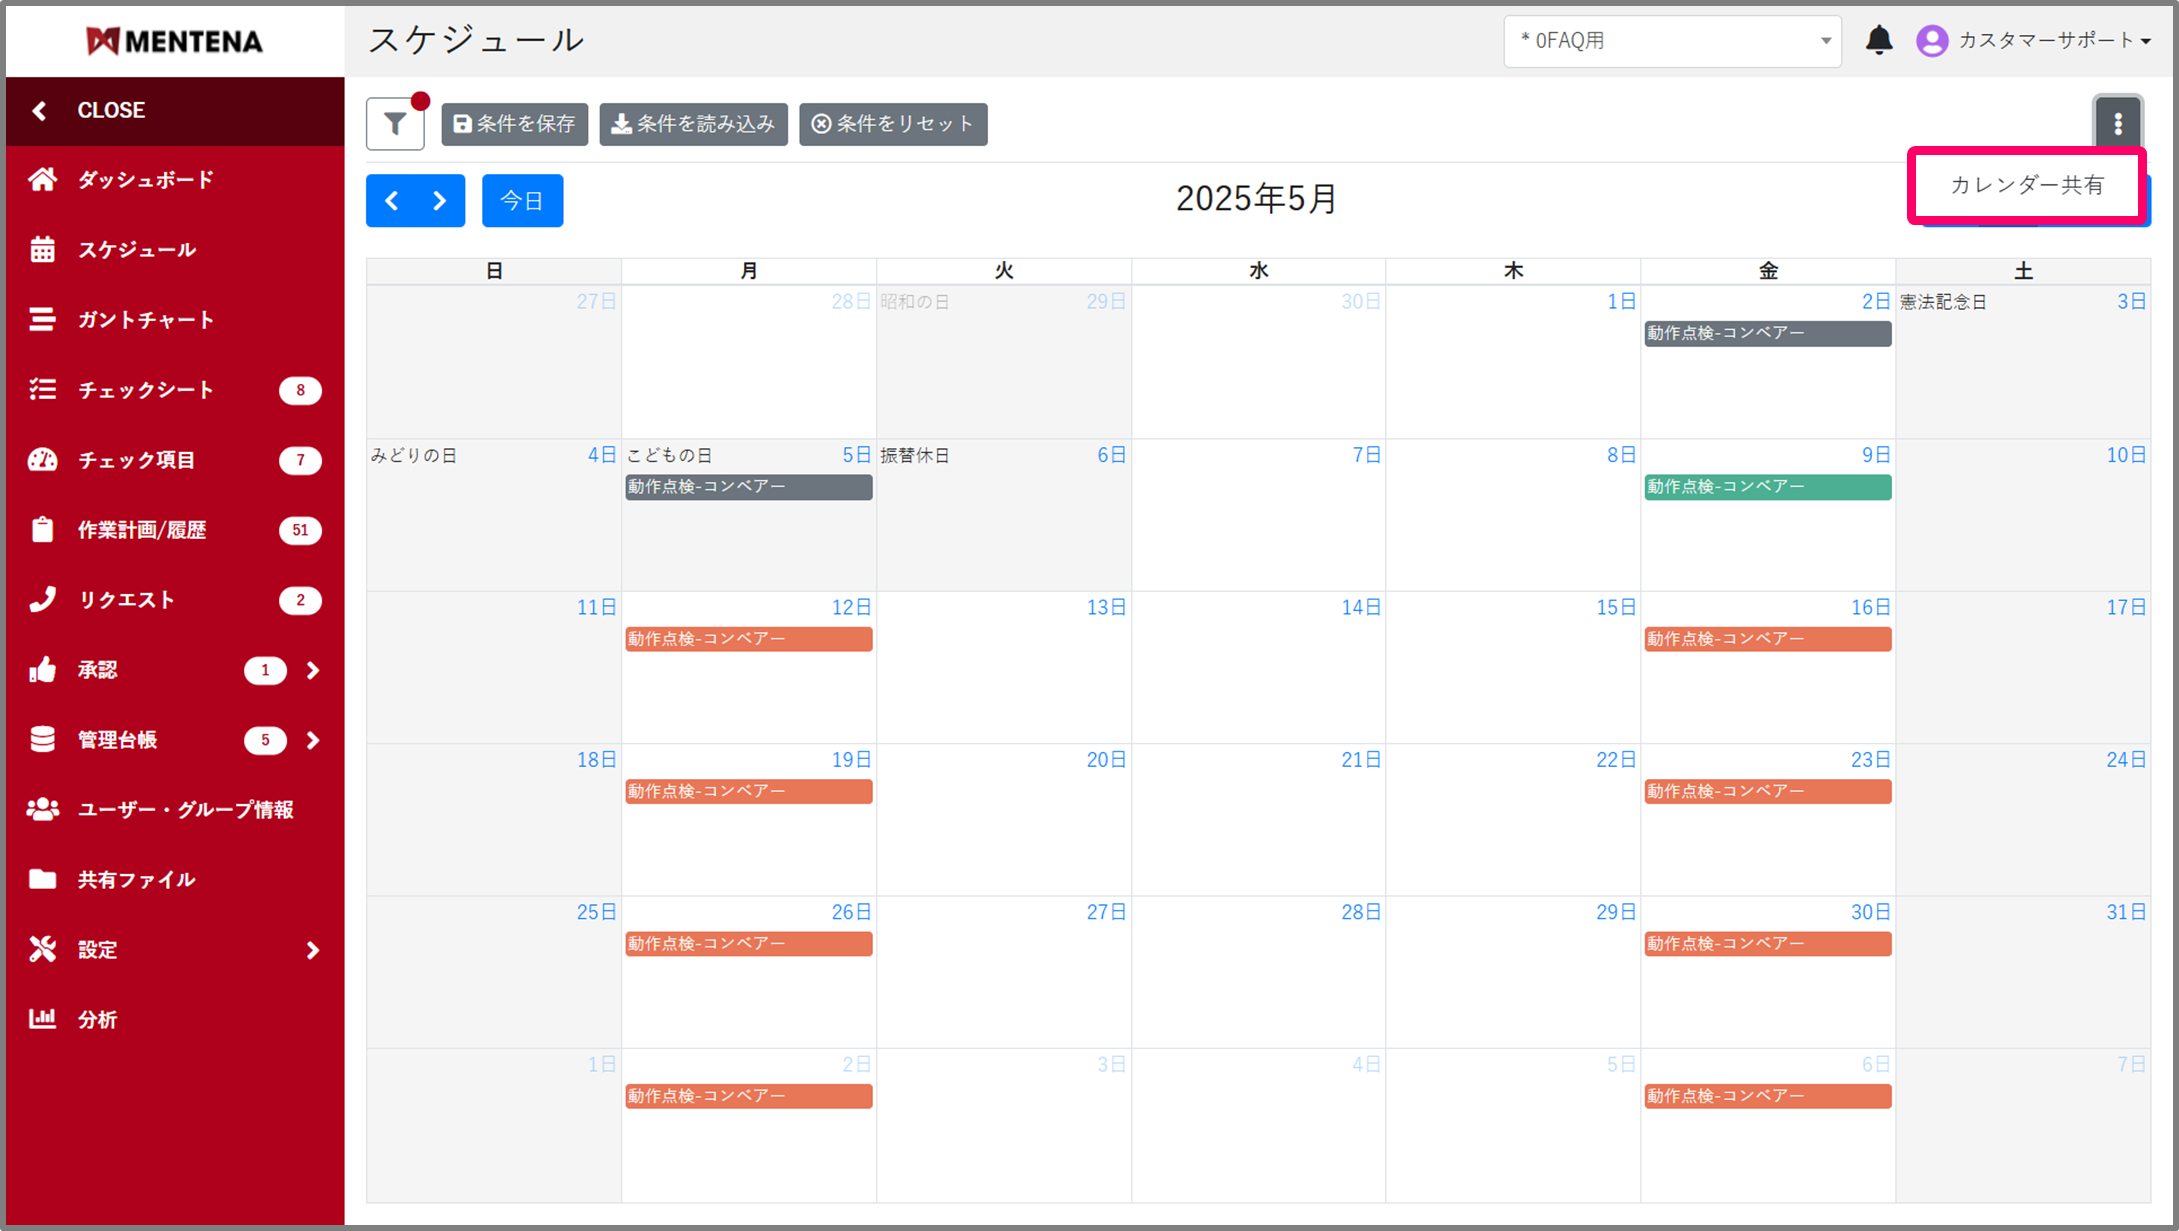Open the filter funnel icon
This screenshot has width=2179, height=1231.
(x=395, y=124)
